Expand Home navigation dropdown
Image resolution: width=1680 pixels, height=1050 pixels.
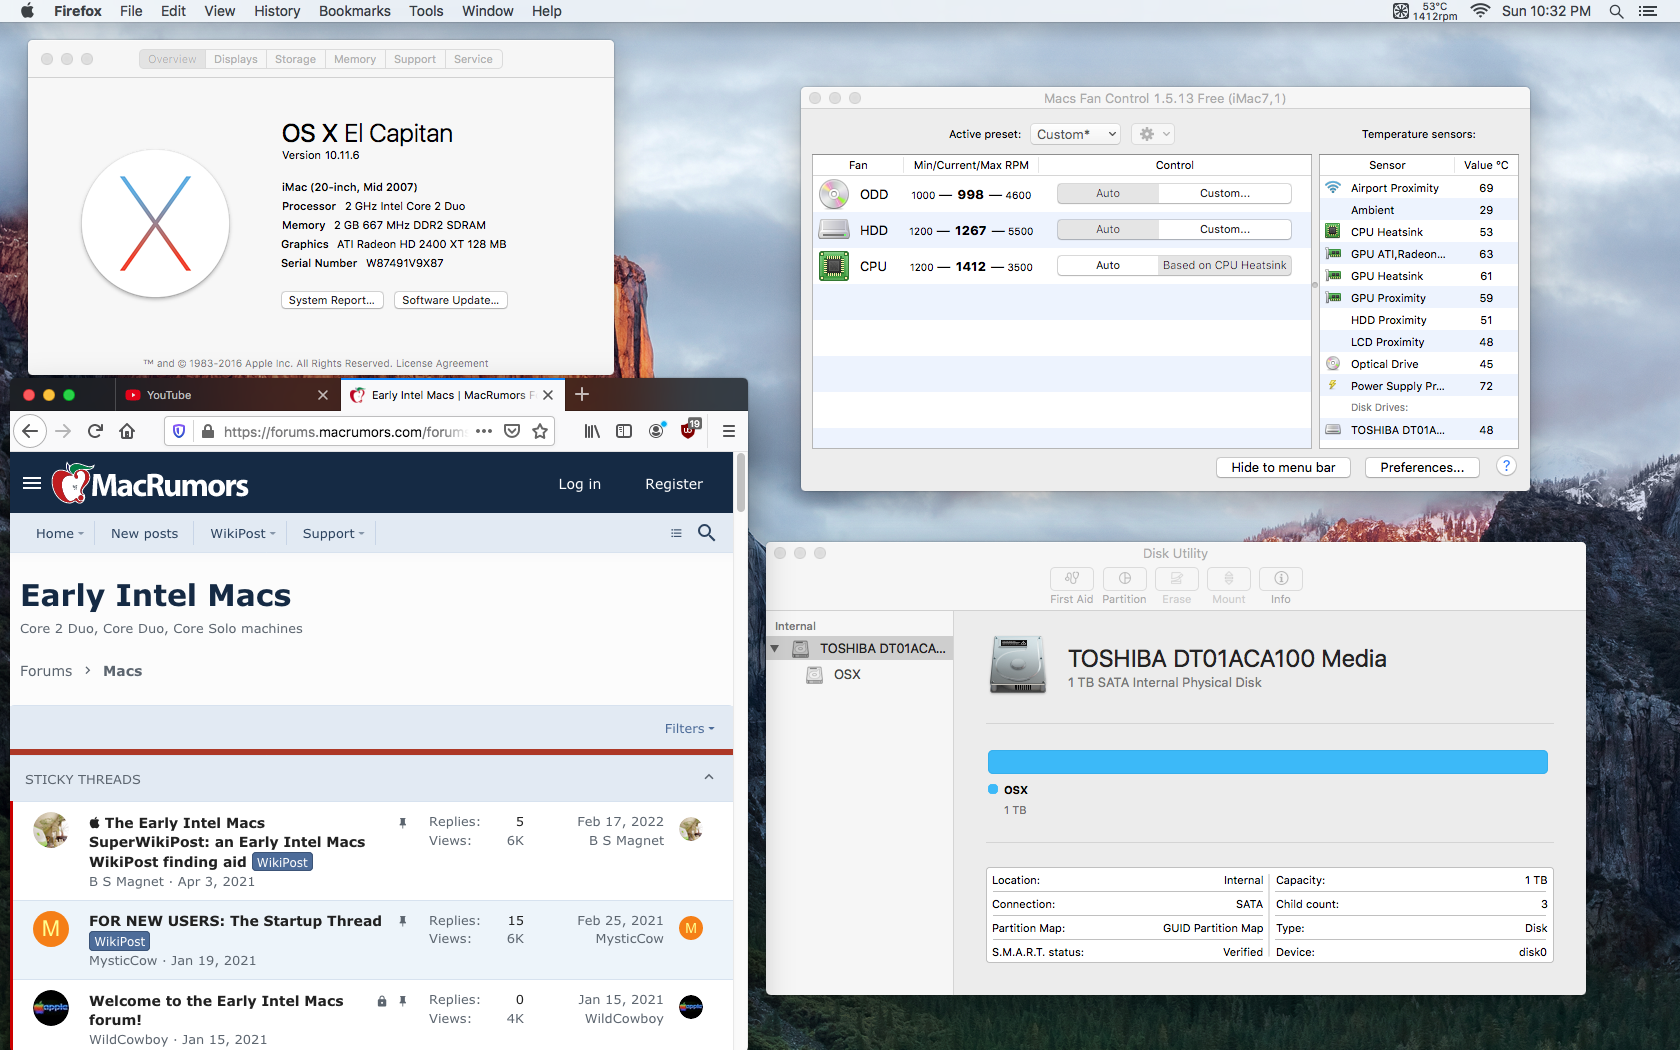(60, 534)
